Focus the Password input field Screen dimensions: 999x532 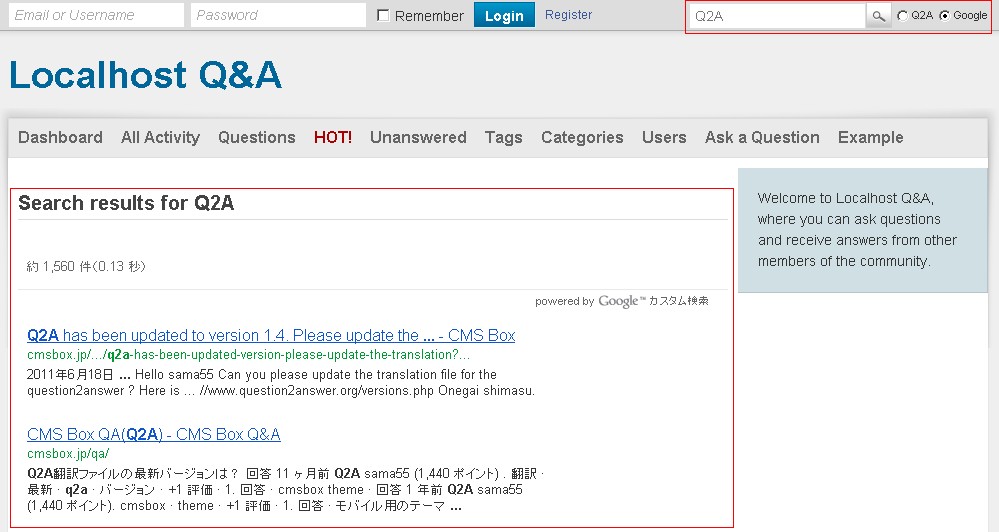pyautogui.click(x=278, y=16)
